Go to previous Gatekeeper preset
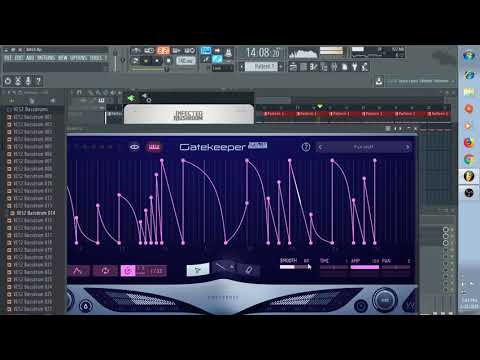The height and width of the screenshot is (360, 480). (x=321, y=147)
